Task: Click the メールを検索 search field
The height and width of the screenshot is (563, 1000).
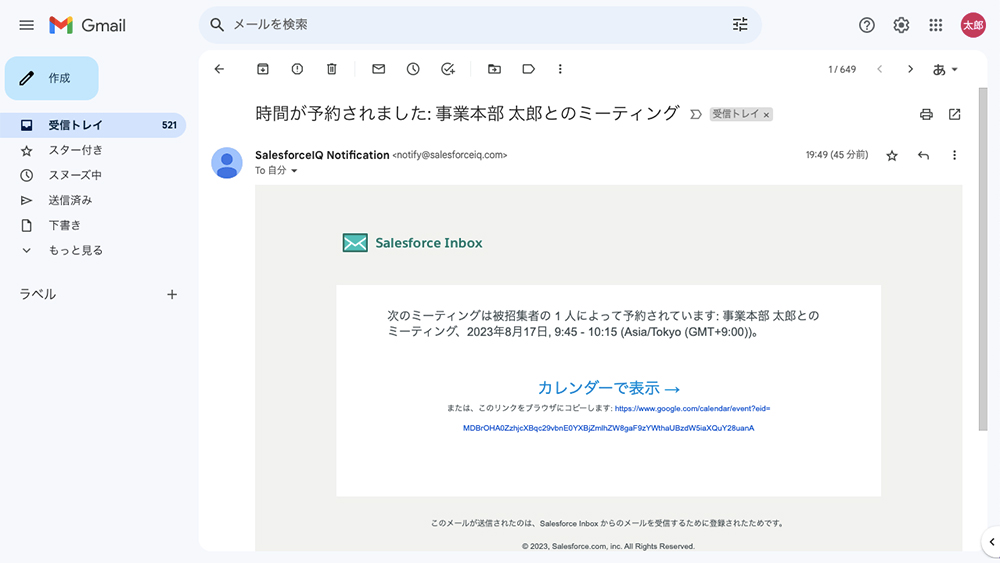Action: pyautogui.click(x=478, y=25)
